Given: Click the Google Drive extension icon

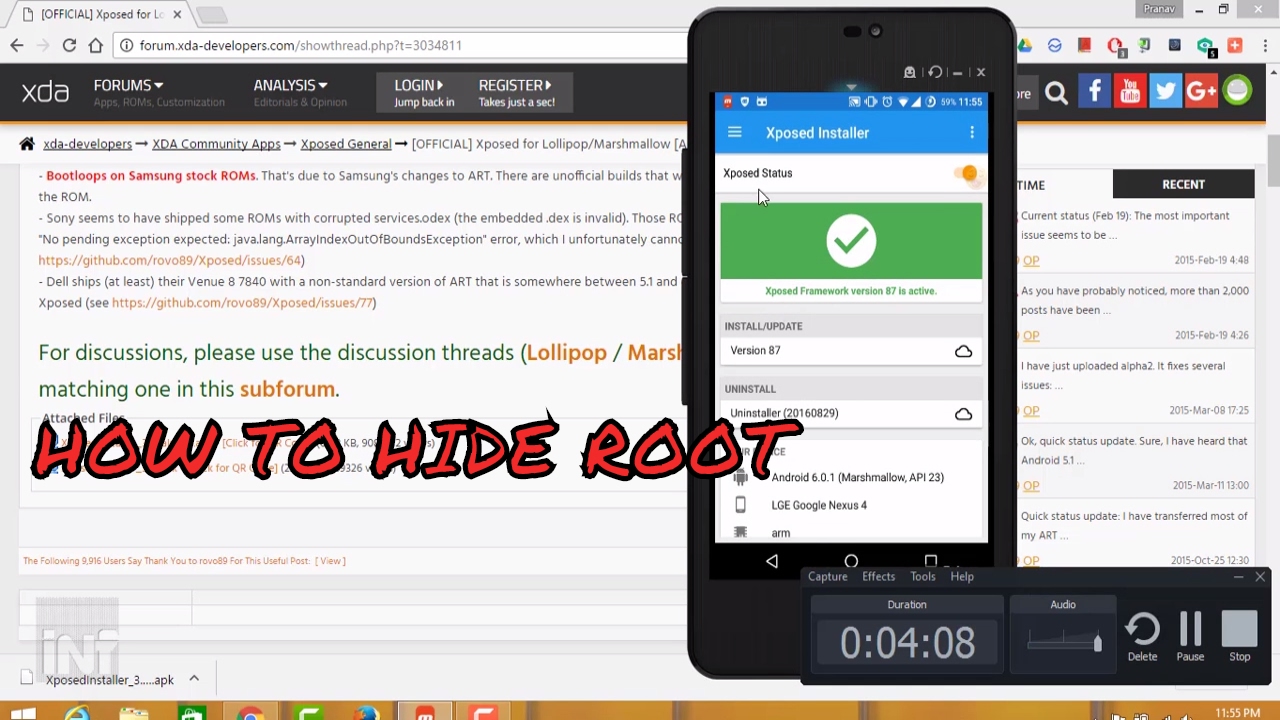Looking at the screenshot, I should coord(1025,45).
